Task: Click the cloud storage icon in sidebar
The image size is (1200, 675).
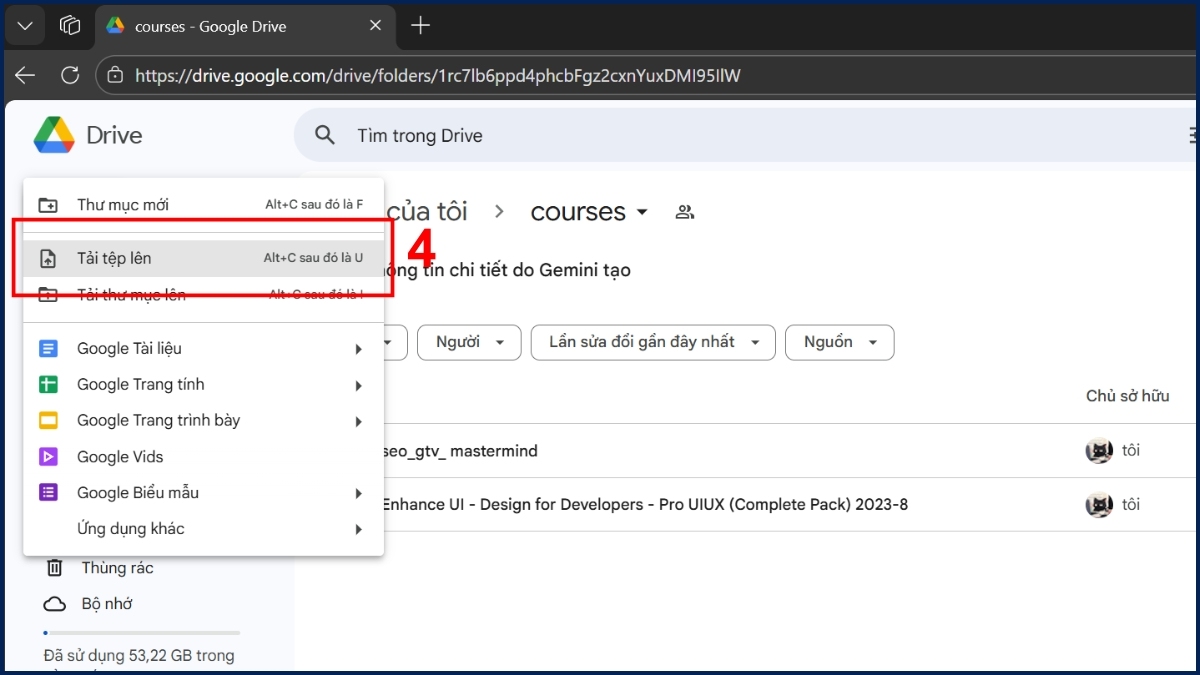Action: click(54, 604)
